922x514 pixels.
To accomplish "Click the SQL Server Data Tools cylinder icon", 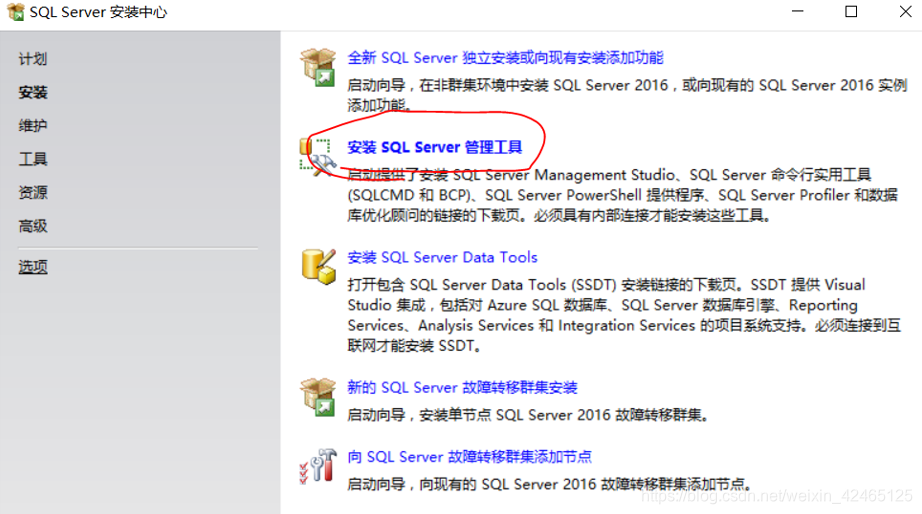I will pyautogui.click(x=318, y=267).
